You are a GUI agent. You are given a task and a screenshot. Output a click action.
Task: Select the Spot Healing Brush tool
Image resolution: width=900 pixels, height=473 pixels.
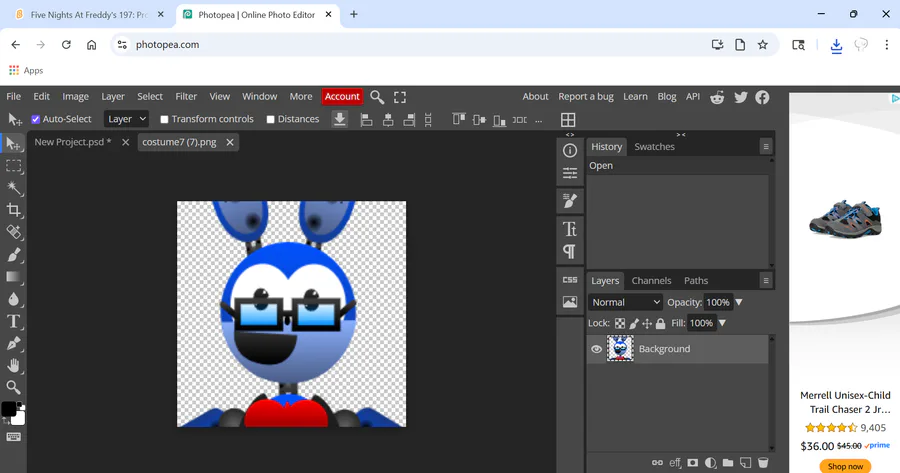point(13,232)
